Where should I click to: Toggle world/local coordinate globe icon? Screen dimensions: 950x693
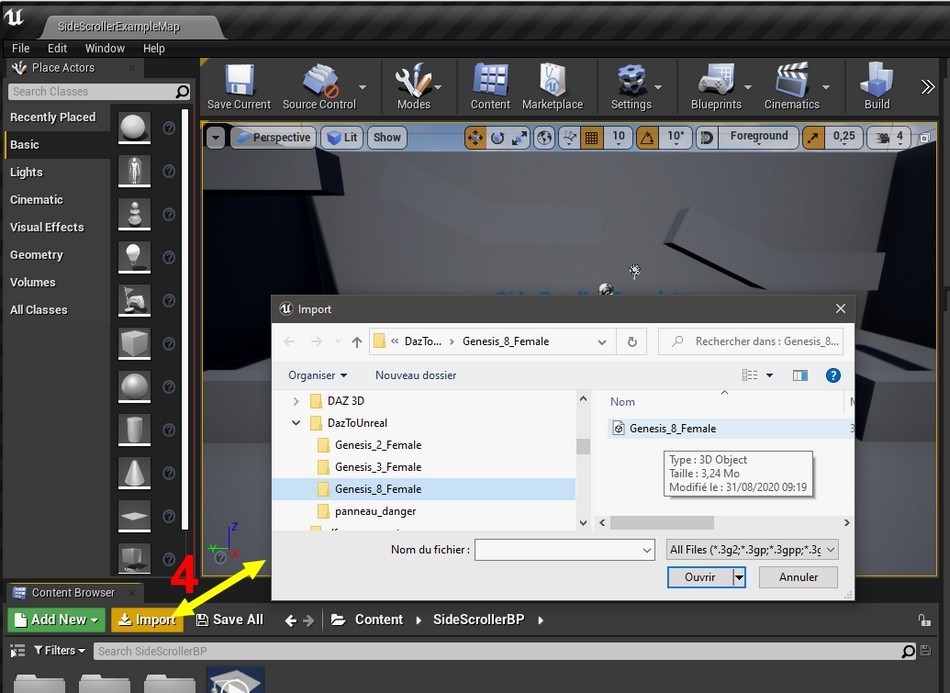(544, 138)
